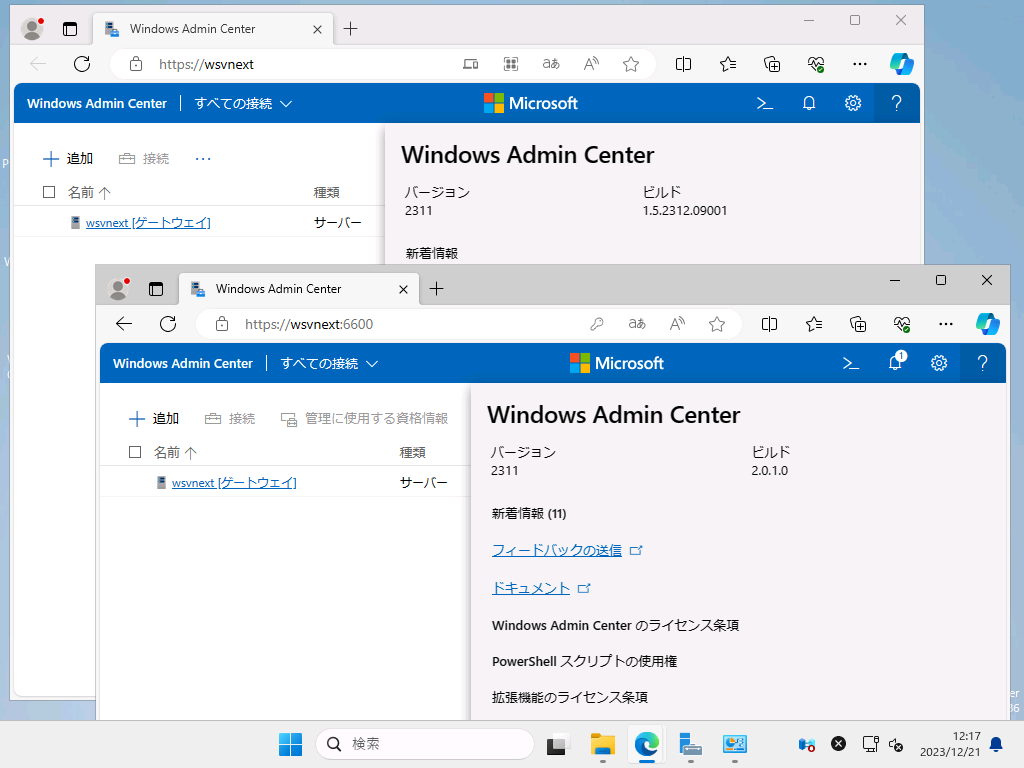Open Windows Admin Center settings gear

click(x=938, y=363)
